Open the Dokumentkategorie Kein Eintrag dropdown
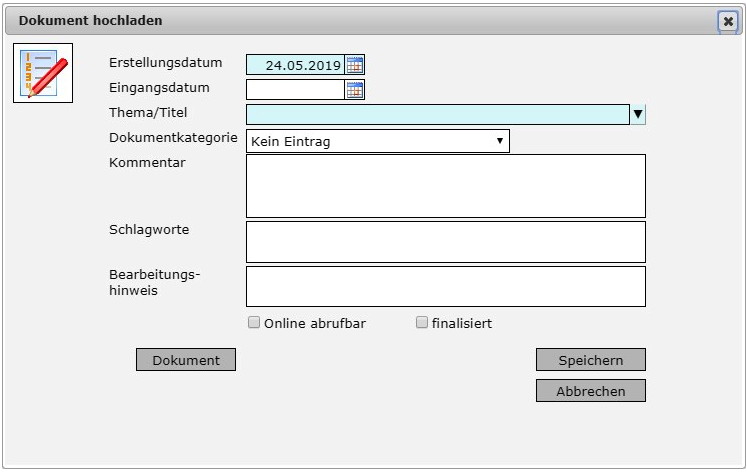Viewport: 747px width, 472px height. pyautogui.click(x=377, y=142)
